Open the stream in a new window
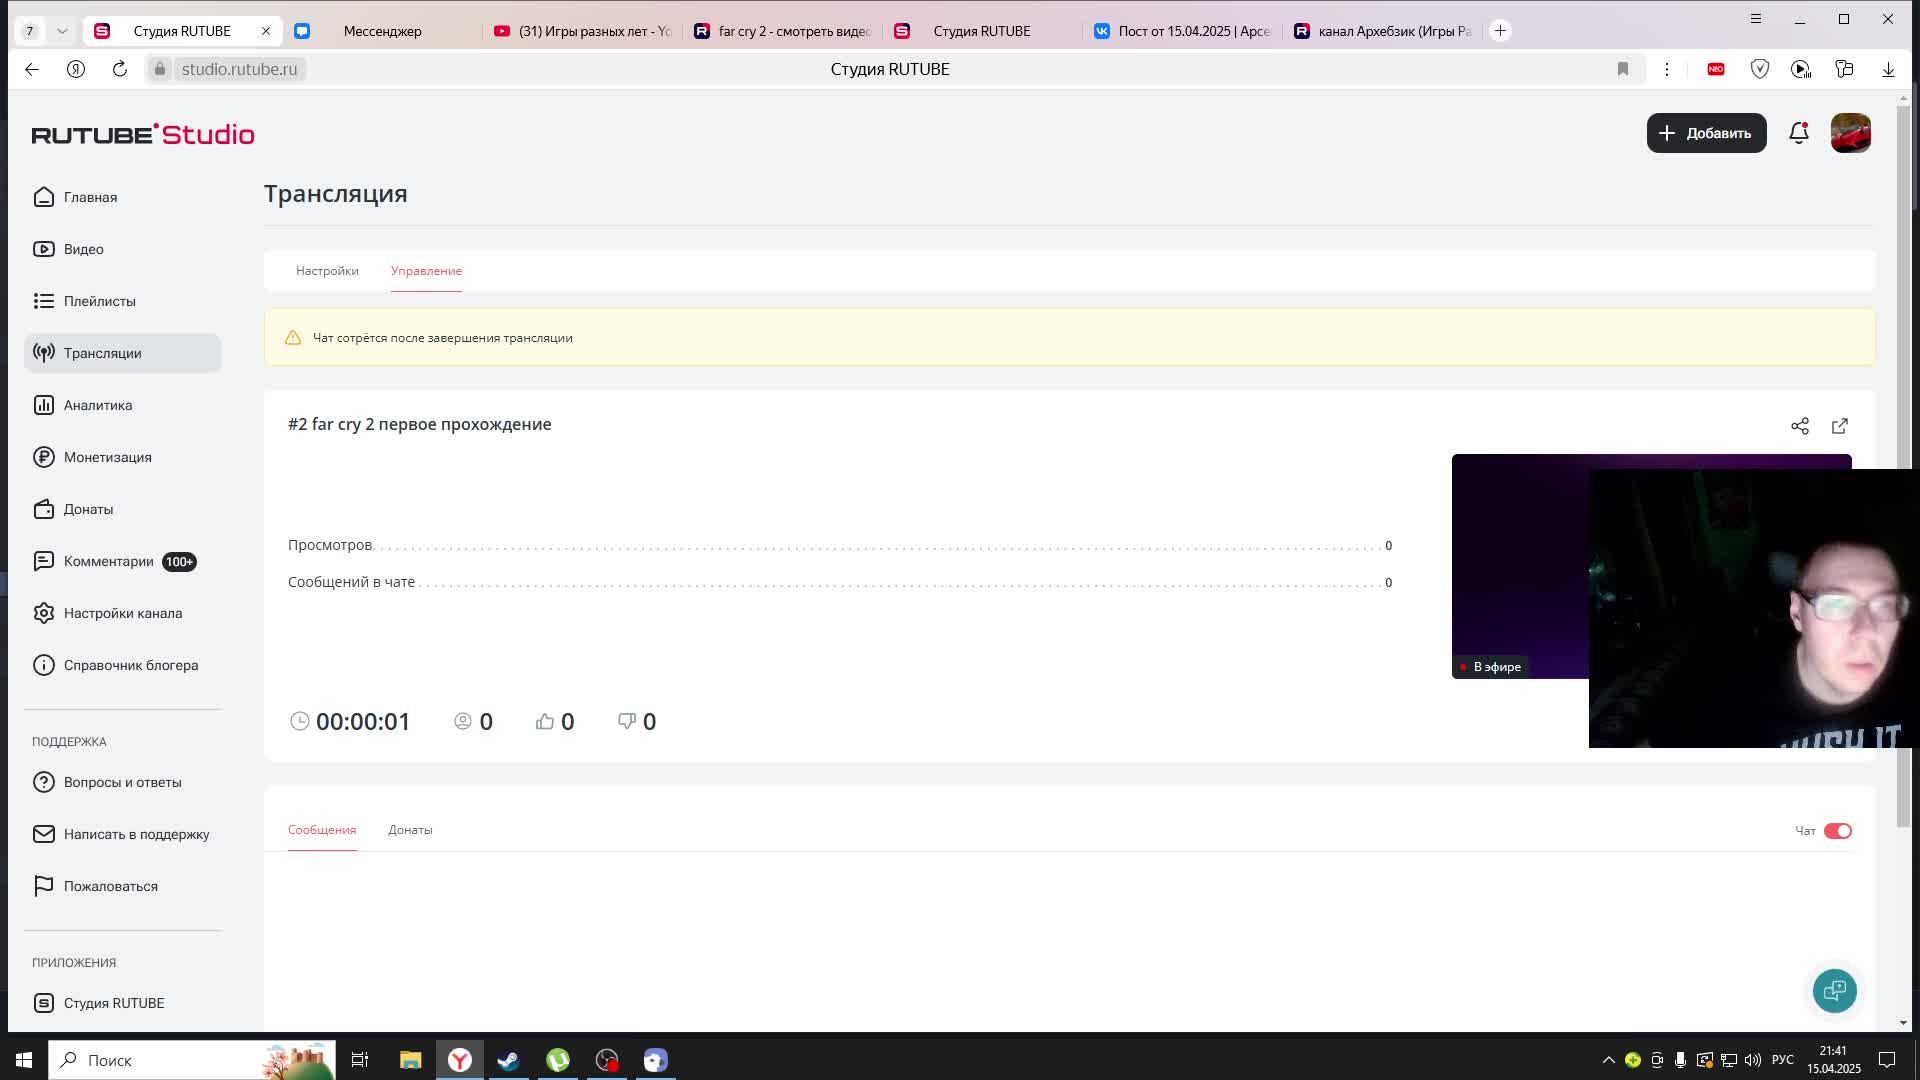Screen dimensions: 1920x1080 click(1839, 426)
